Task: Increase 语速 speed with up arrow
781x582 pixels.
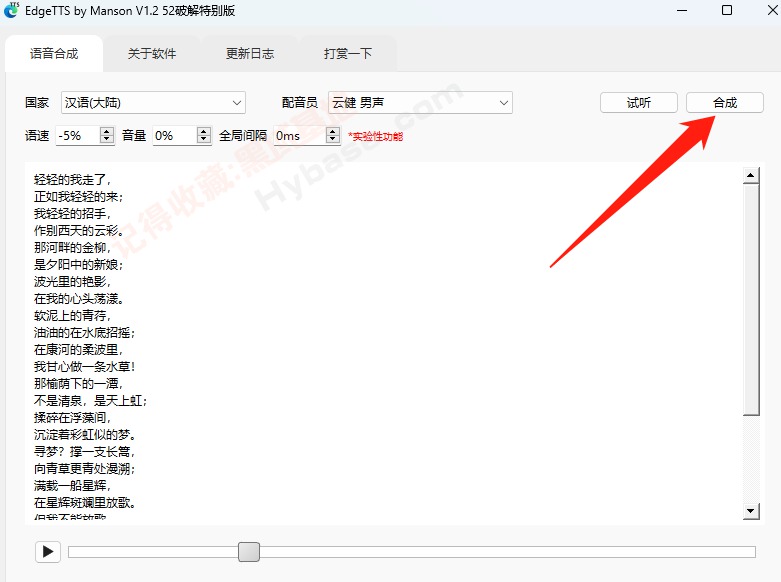Action: pyautogui.click(x=107, y=131)
